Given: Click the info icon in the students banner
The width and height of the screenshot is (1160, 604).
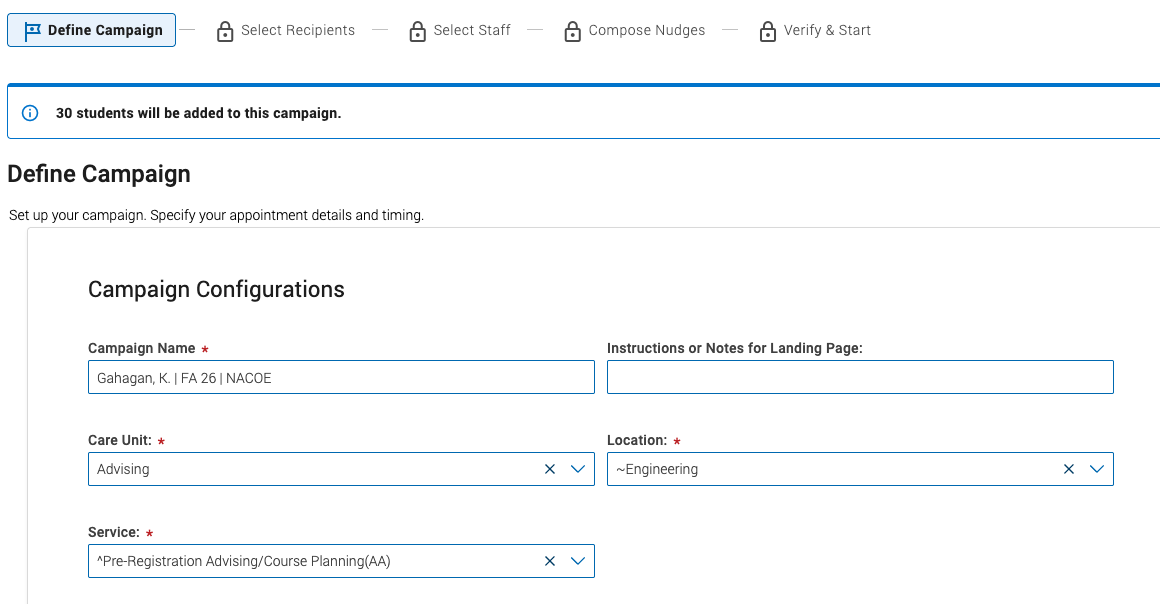Looking at the screenshot, I should (x=30, y=113).
